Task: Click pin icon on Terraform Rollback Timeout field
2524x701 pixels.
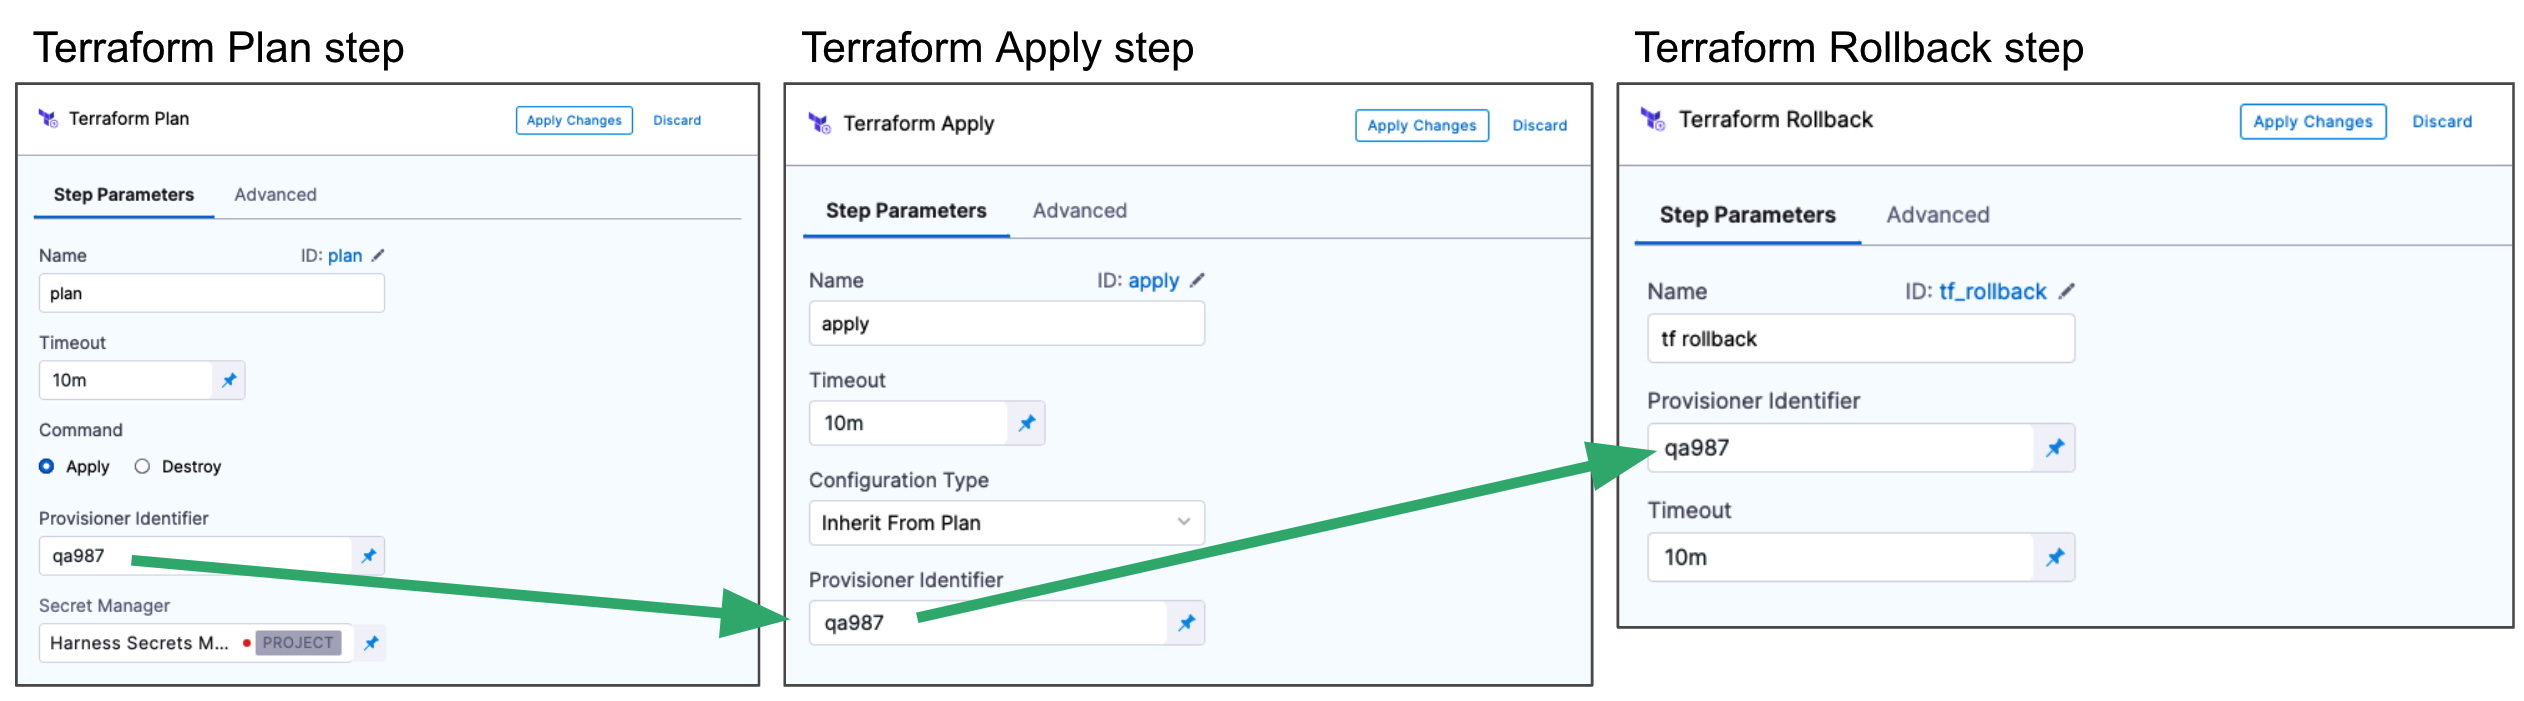Action: (2055, 557)
